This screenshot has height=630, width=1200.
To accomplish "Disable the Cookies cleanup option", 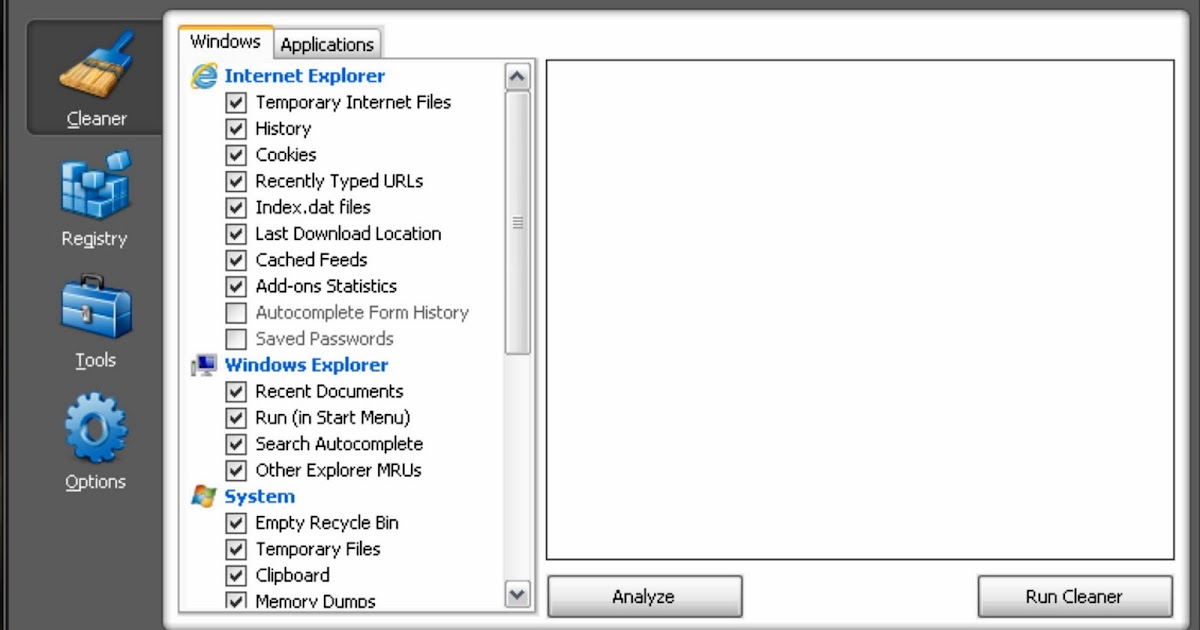I will click(x=235, y=154).
